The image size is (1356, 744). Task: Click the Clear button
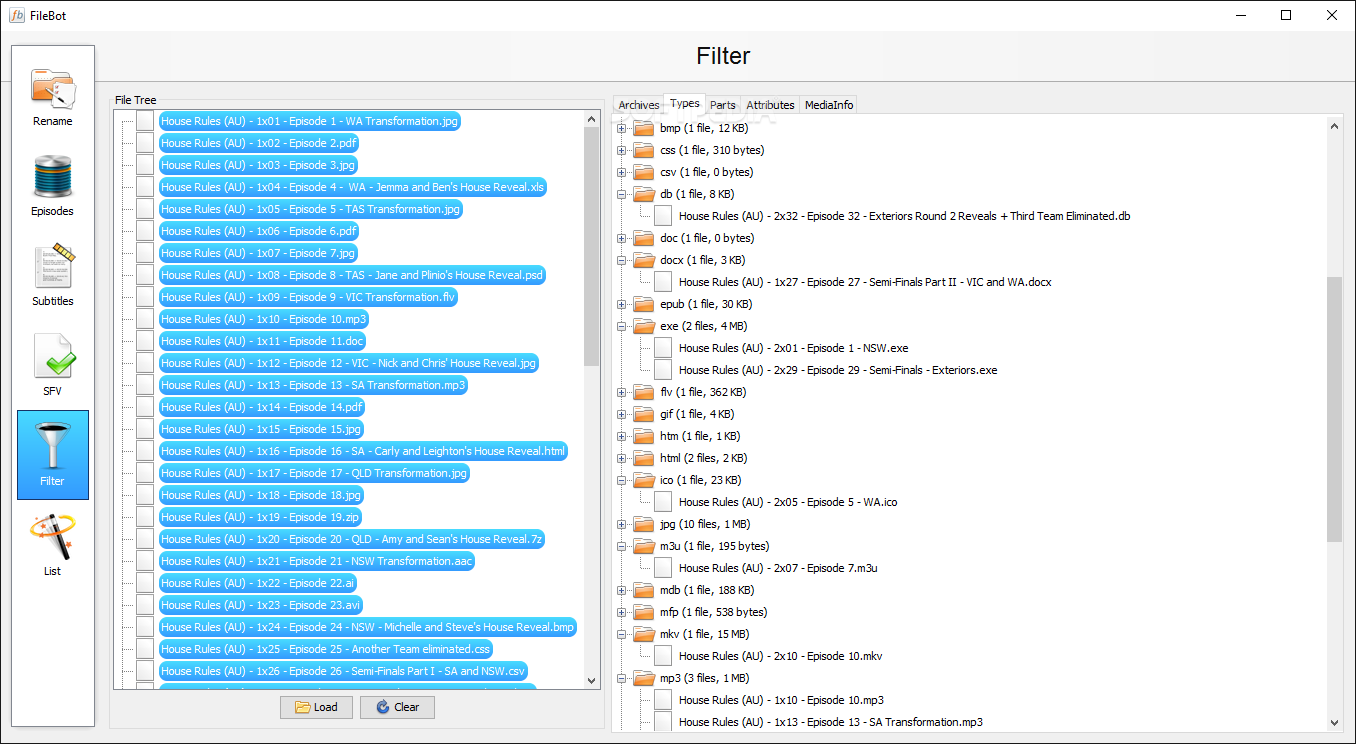[x=397, y=707]
